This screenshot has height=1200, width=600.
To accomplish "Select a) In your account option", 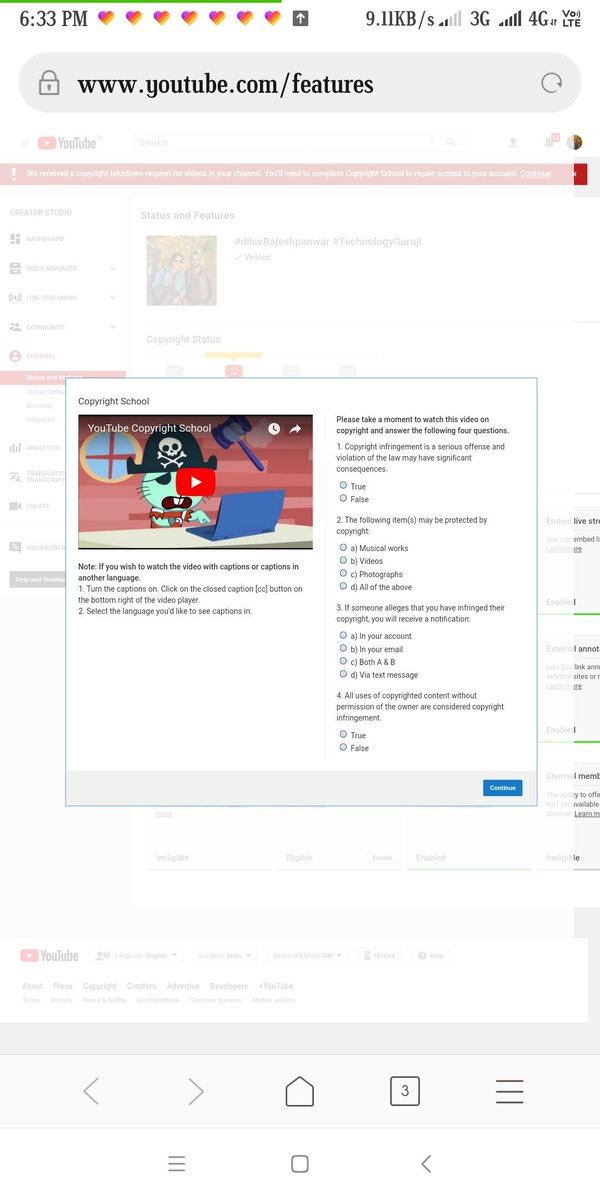I will click(343, 635).
